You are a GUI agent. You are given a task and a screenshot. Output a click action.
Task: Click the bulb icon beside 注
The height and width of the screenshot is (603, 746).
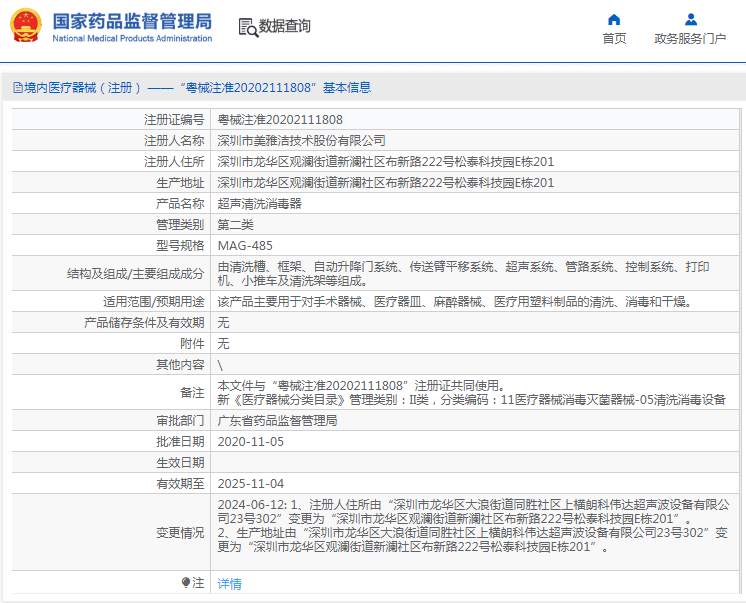click(186, 583)
